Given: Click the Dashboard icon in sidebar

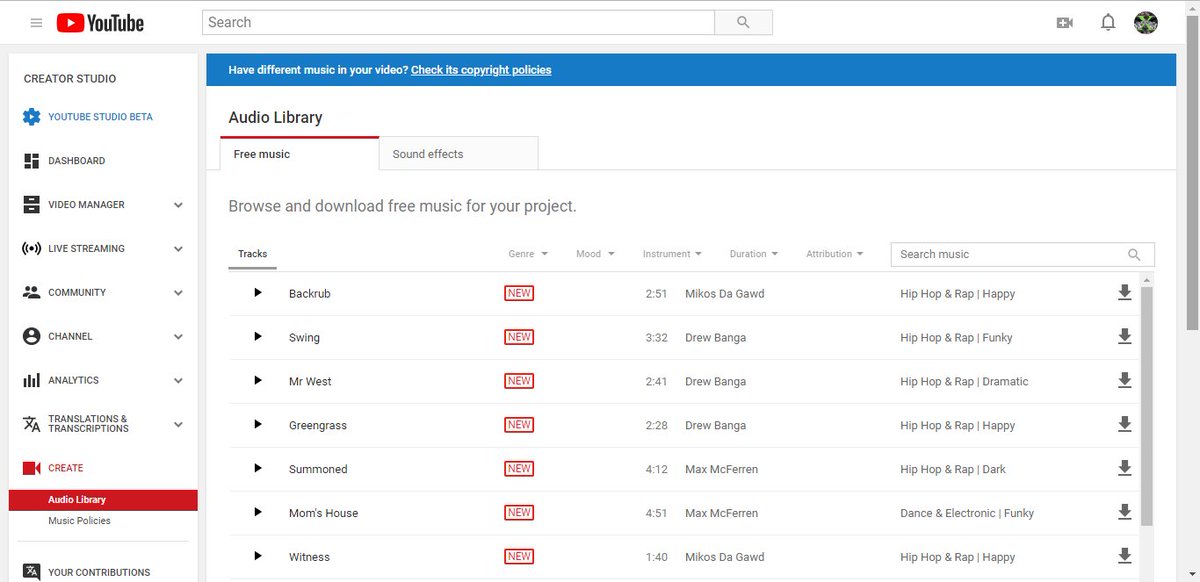Looking at the screenshot, I should (x=31, y=161).
